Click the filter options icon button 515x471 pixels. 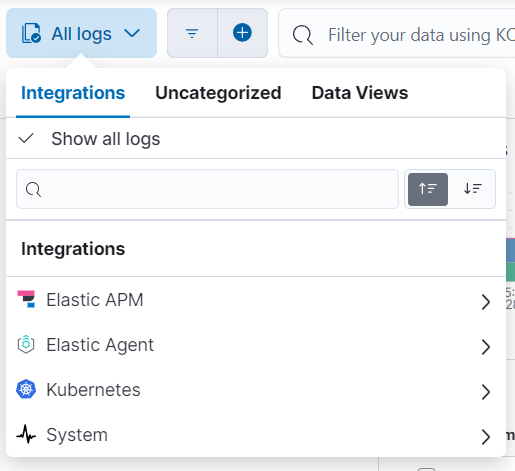192,33
